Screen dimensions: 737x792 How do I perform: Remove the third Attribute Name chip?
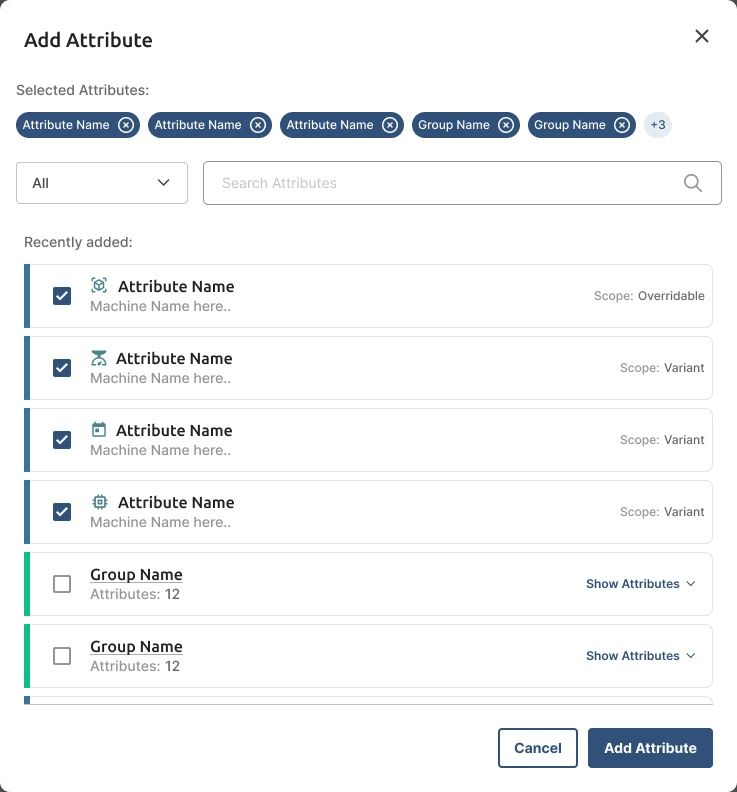coord(389,125)
